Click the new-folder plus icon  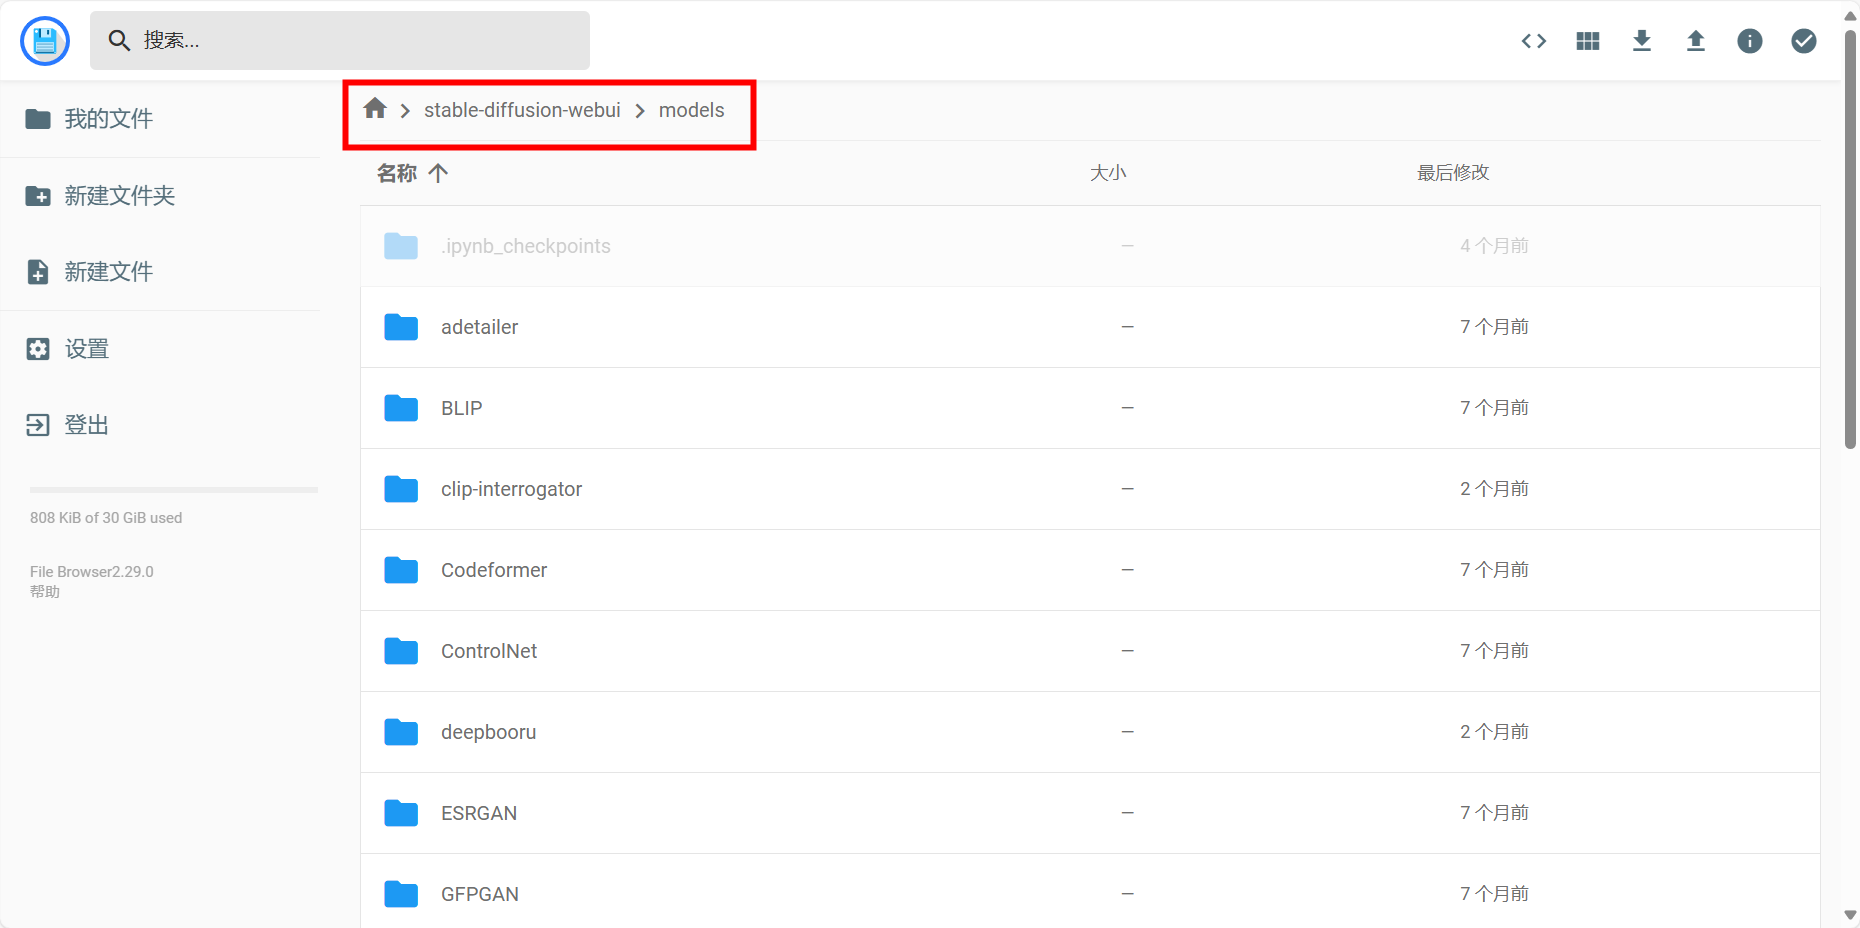38,196
